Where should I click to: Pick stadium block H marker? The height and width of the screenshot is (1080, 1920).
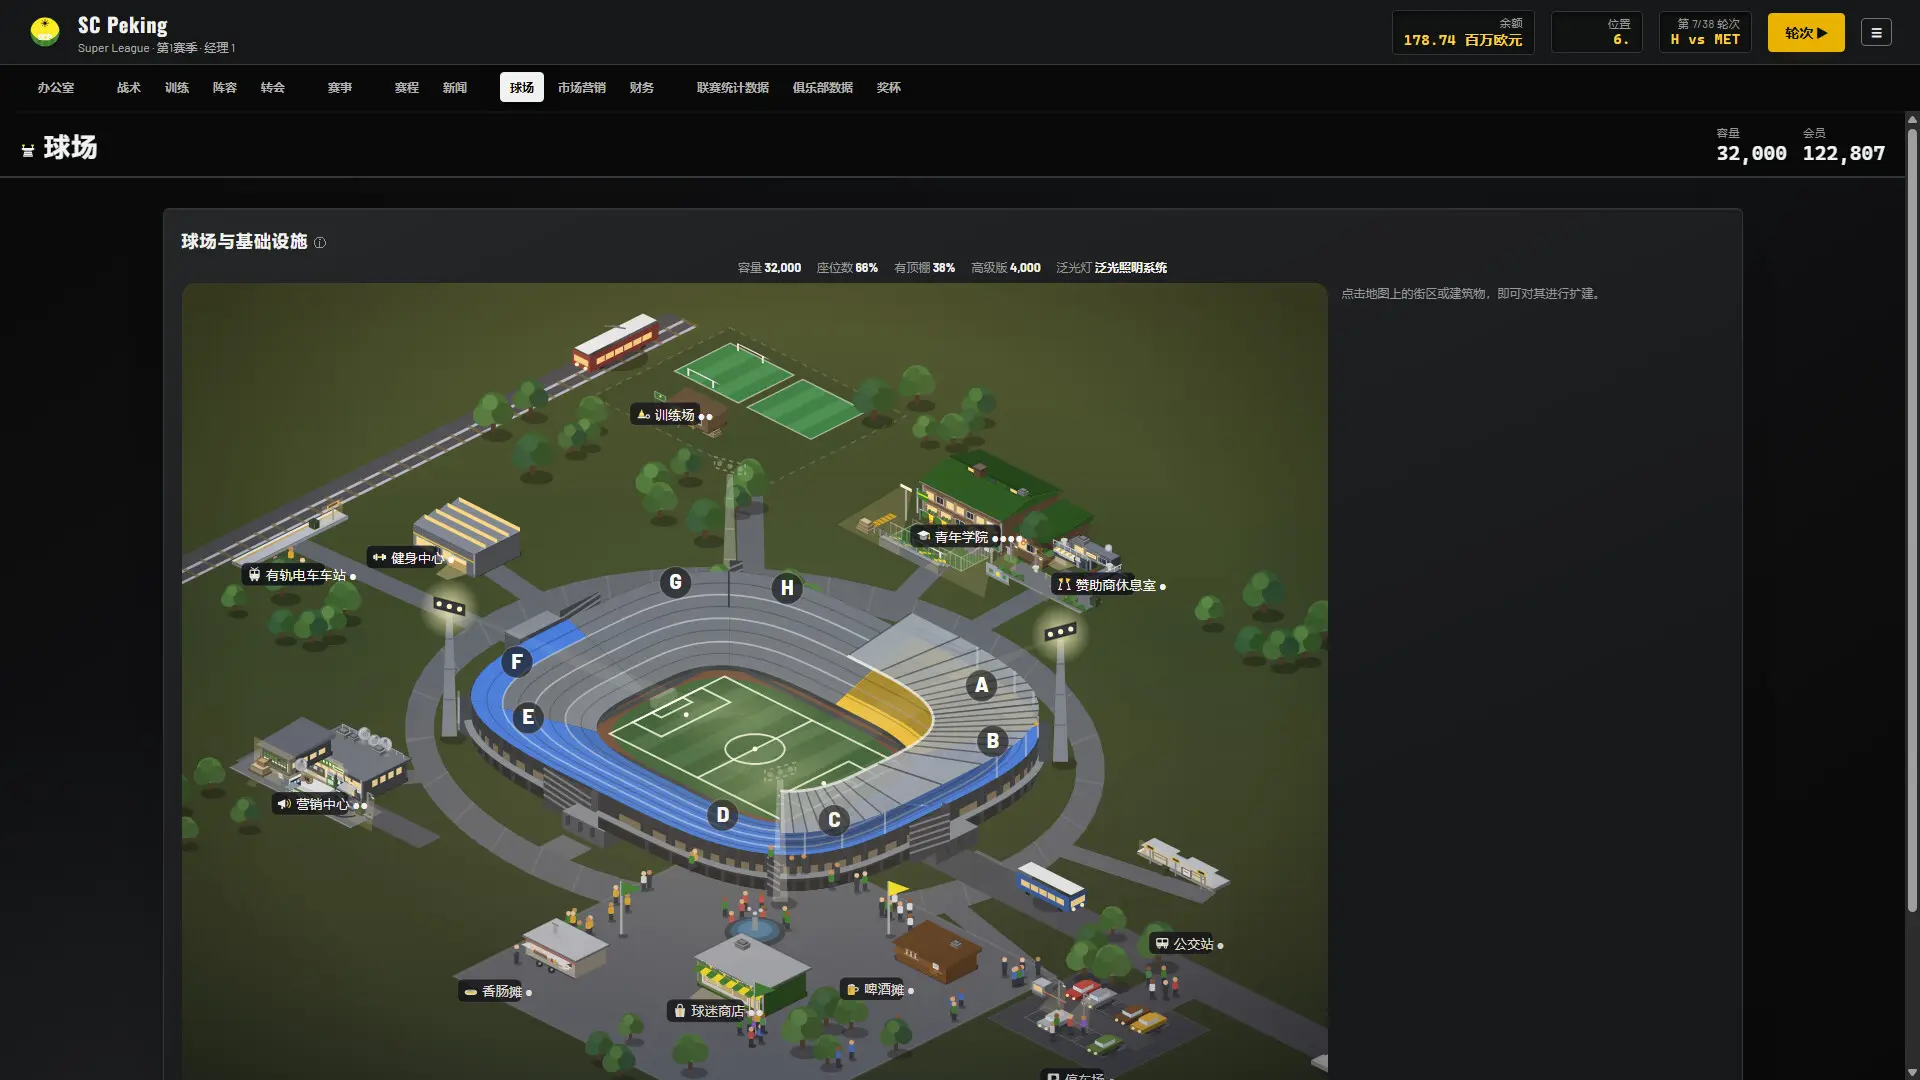[787, 588]
